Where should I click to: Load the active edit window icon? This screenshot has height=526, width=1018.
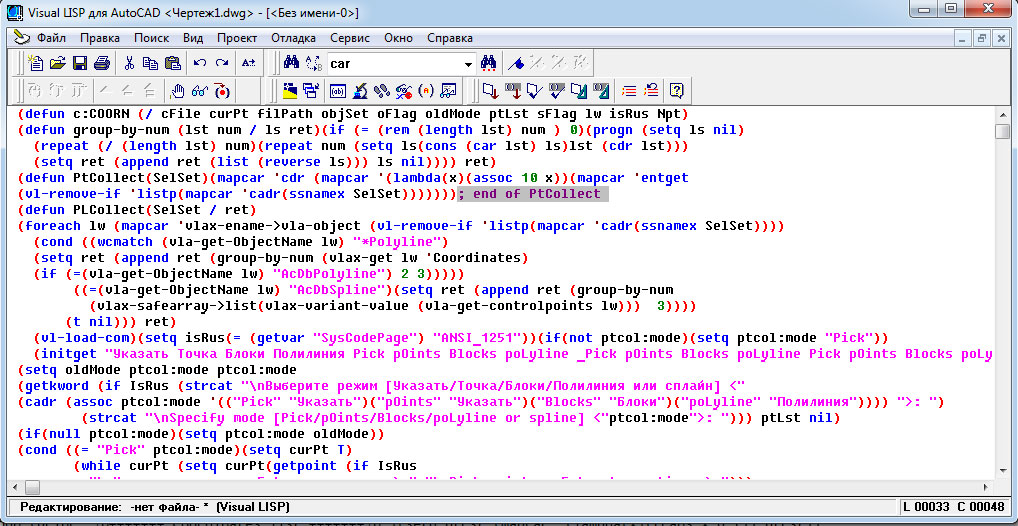click(x=491, y=90)
